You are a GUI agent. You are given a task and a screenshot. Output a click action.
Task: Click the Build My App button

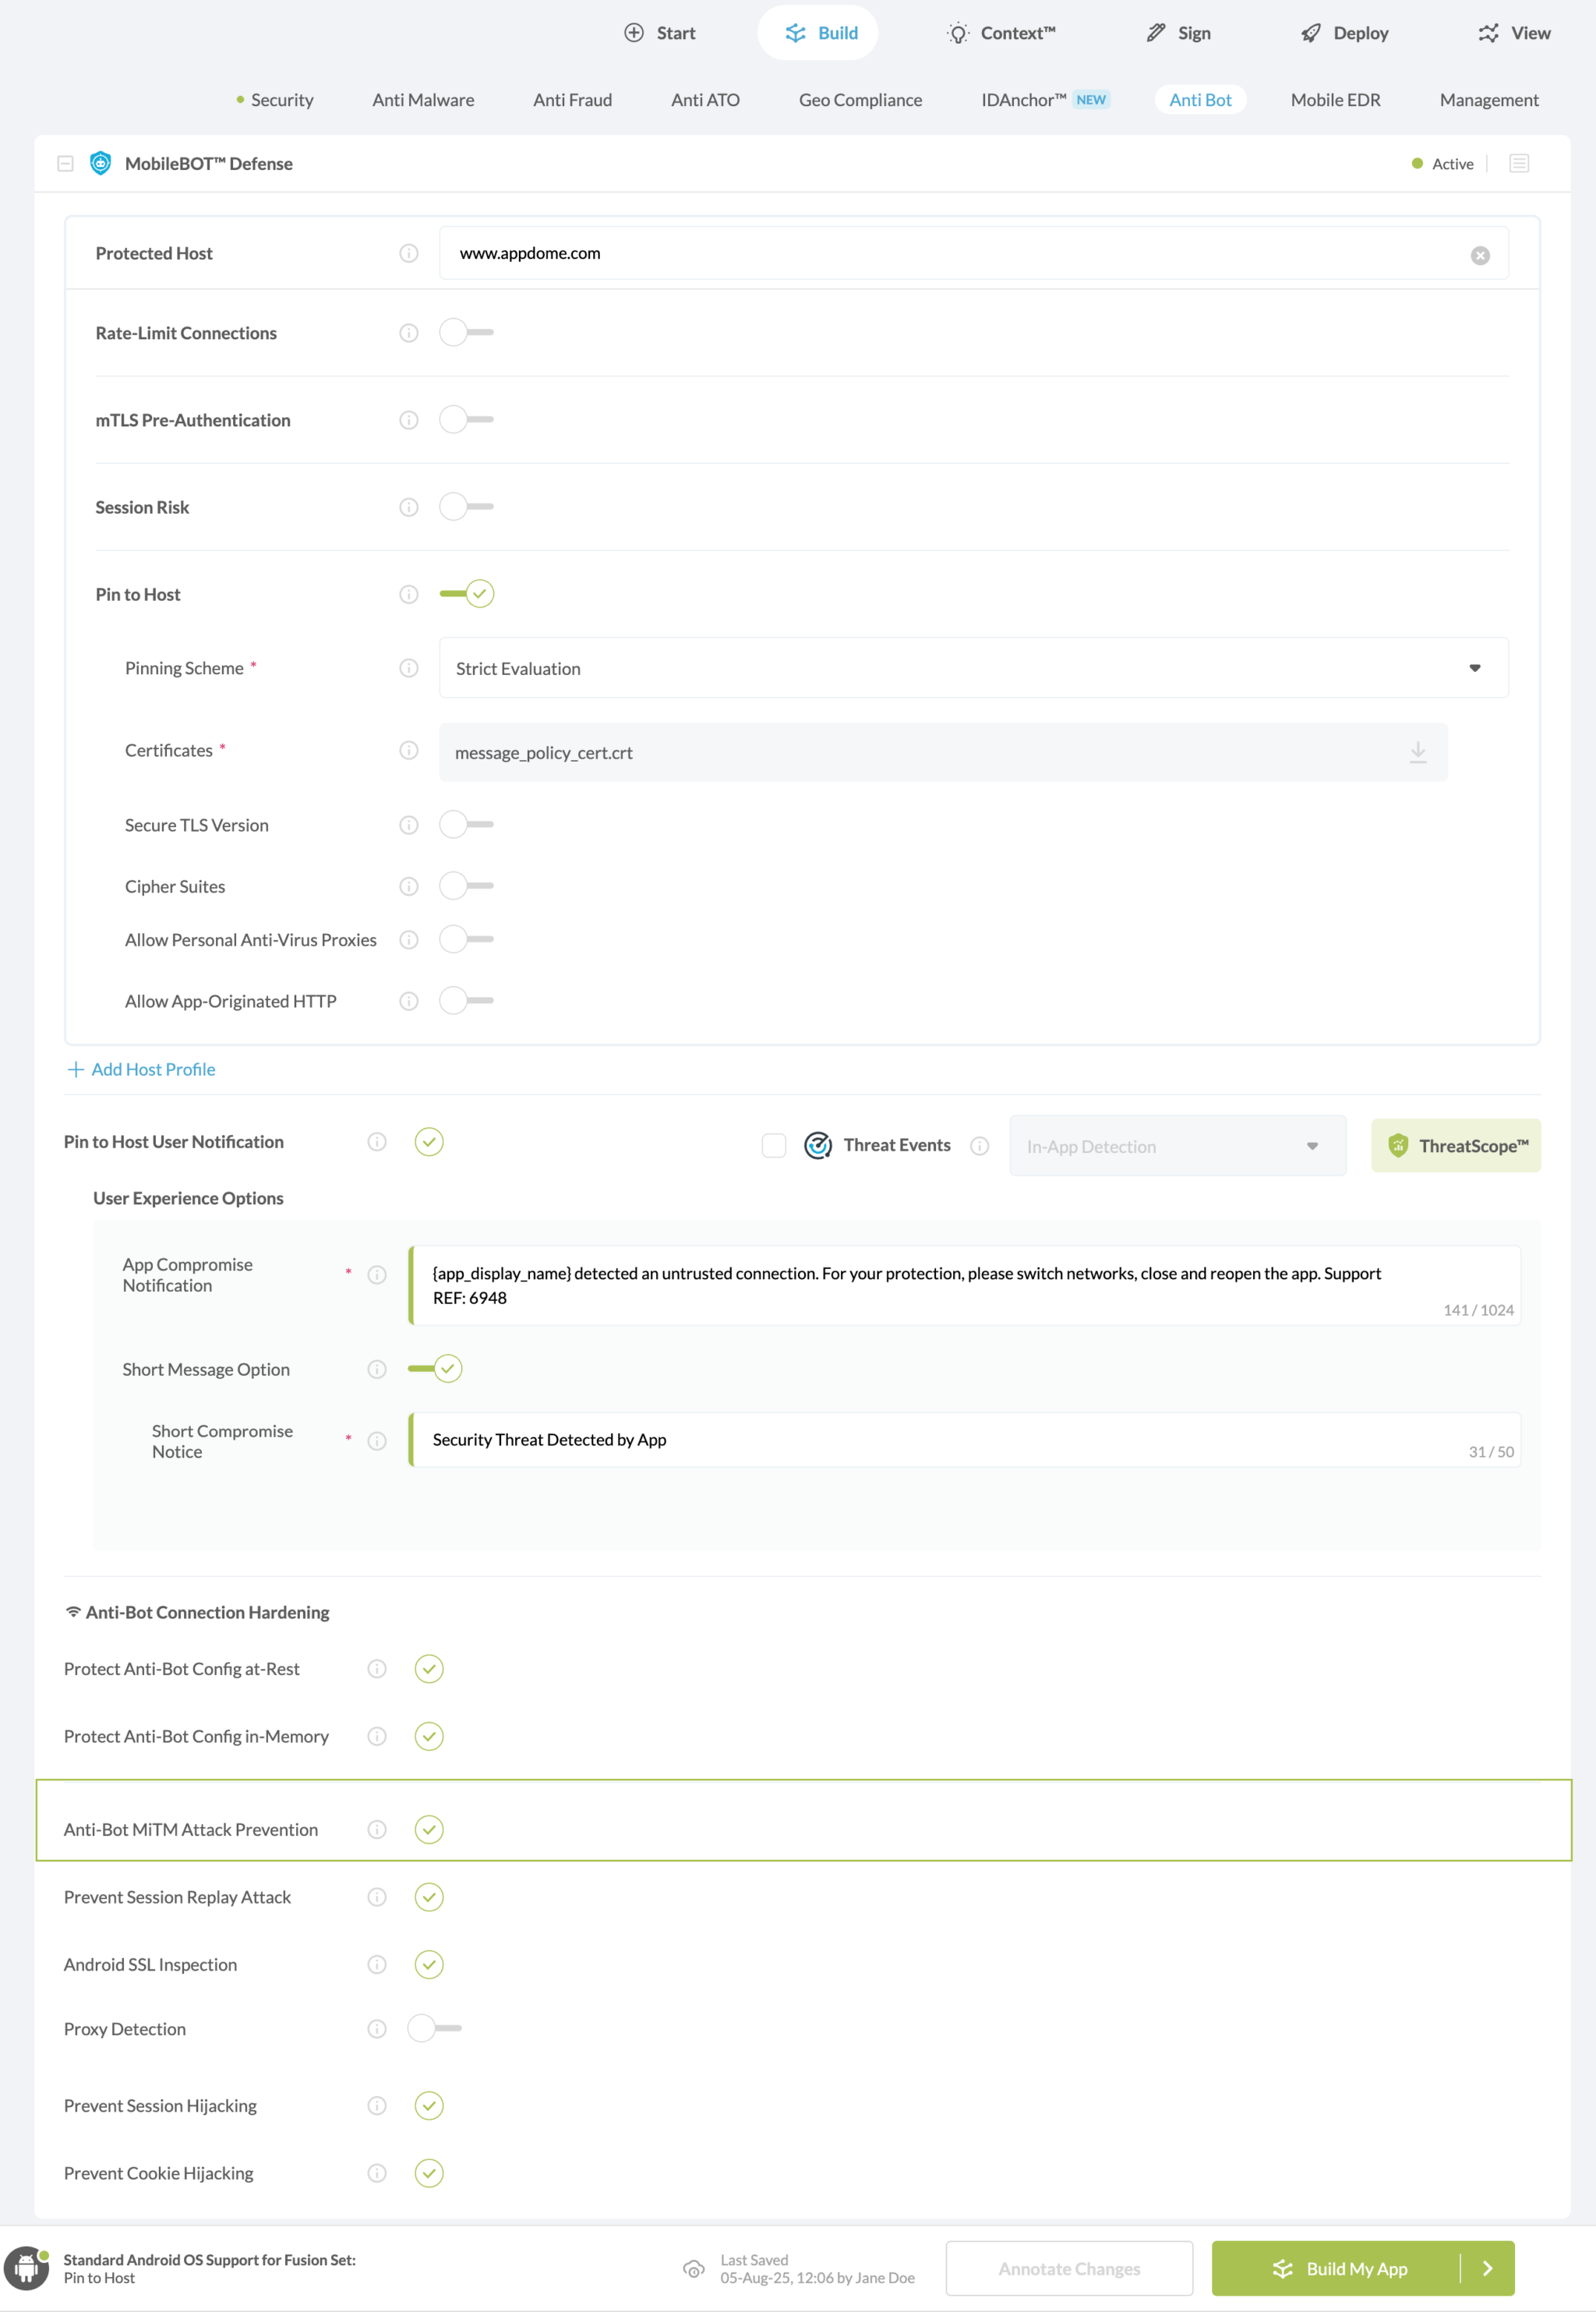(x=1357, y=2268)
